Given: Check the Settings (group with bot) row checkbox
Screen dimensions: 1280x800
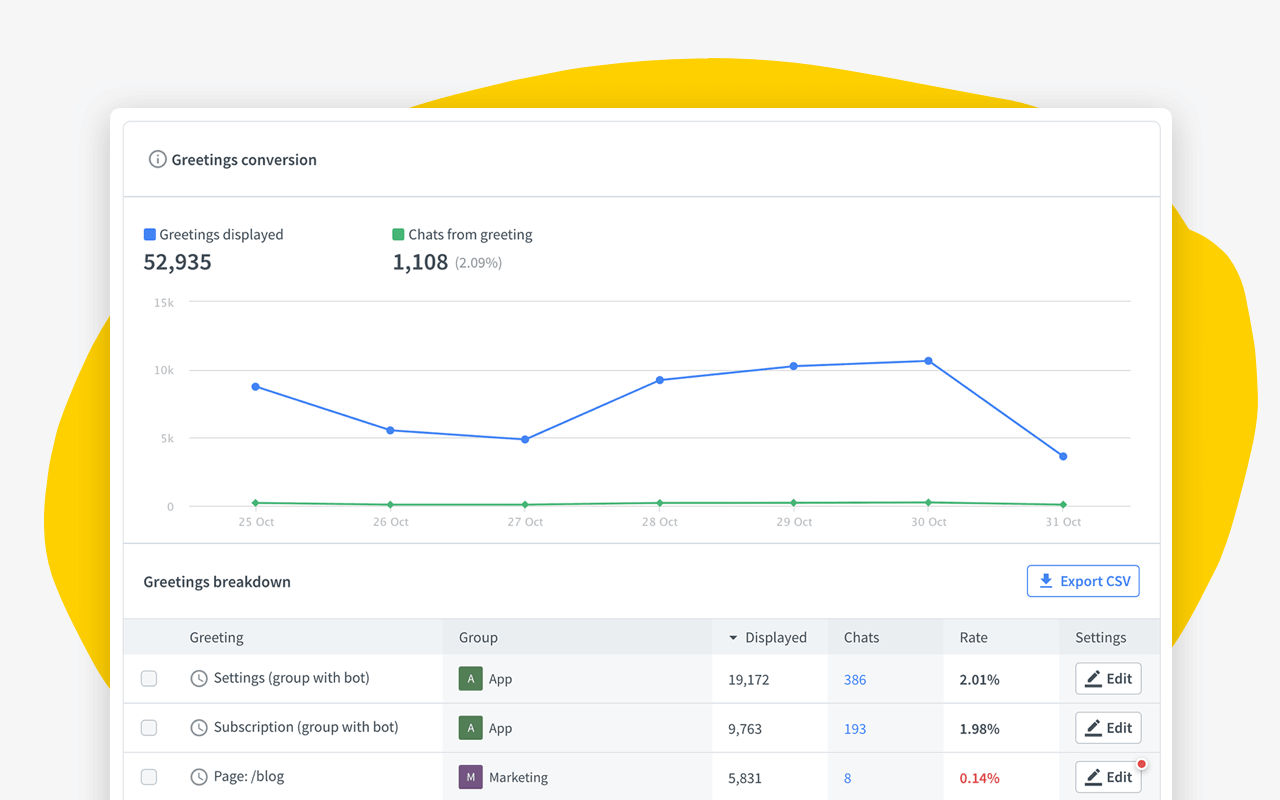Looking at the screenshot, I should click(x=149, y=679).
